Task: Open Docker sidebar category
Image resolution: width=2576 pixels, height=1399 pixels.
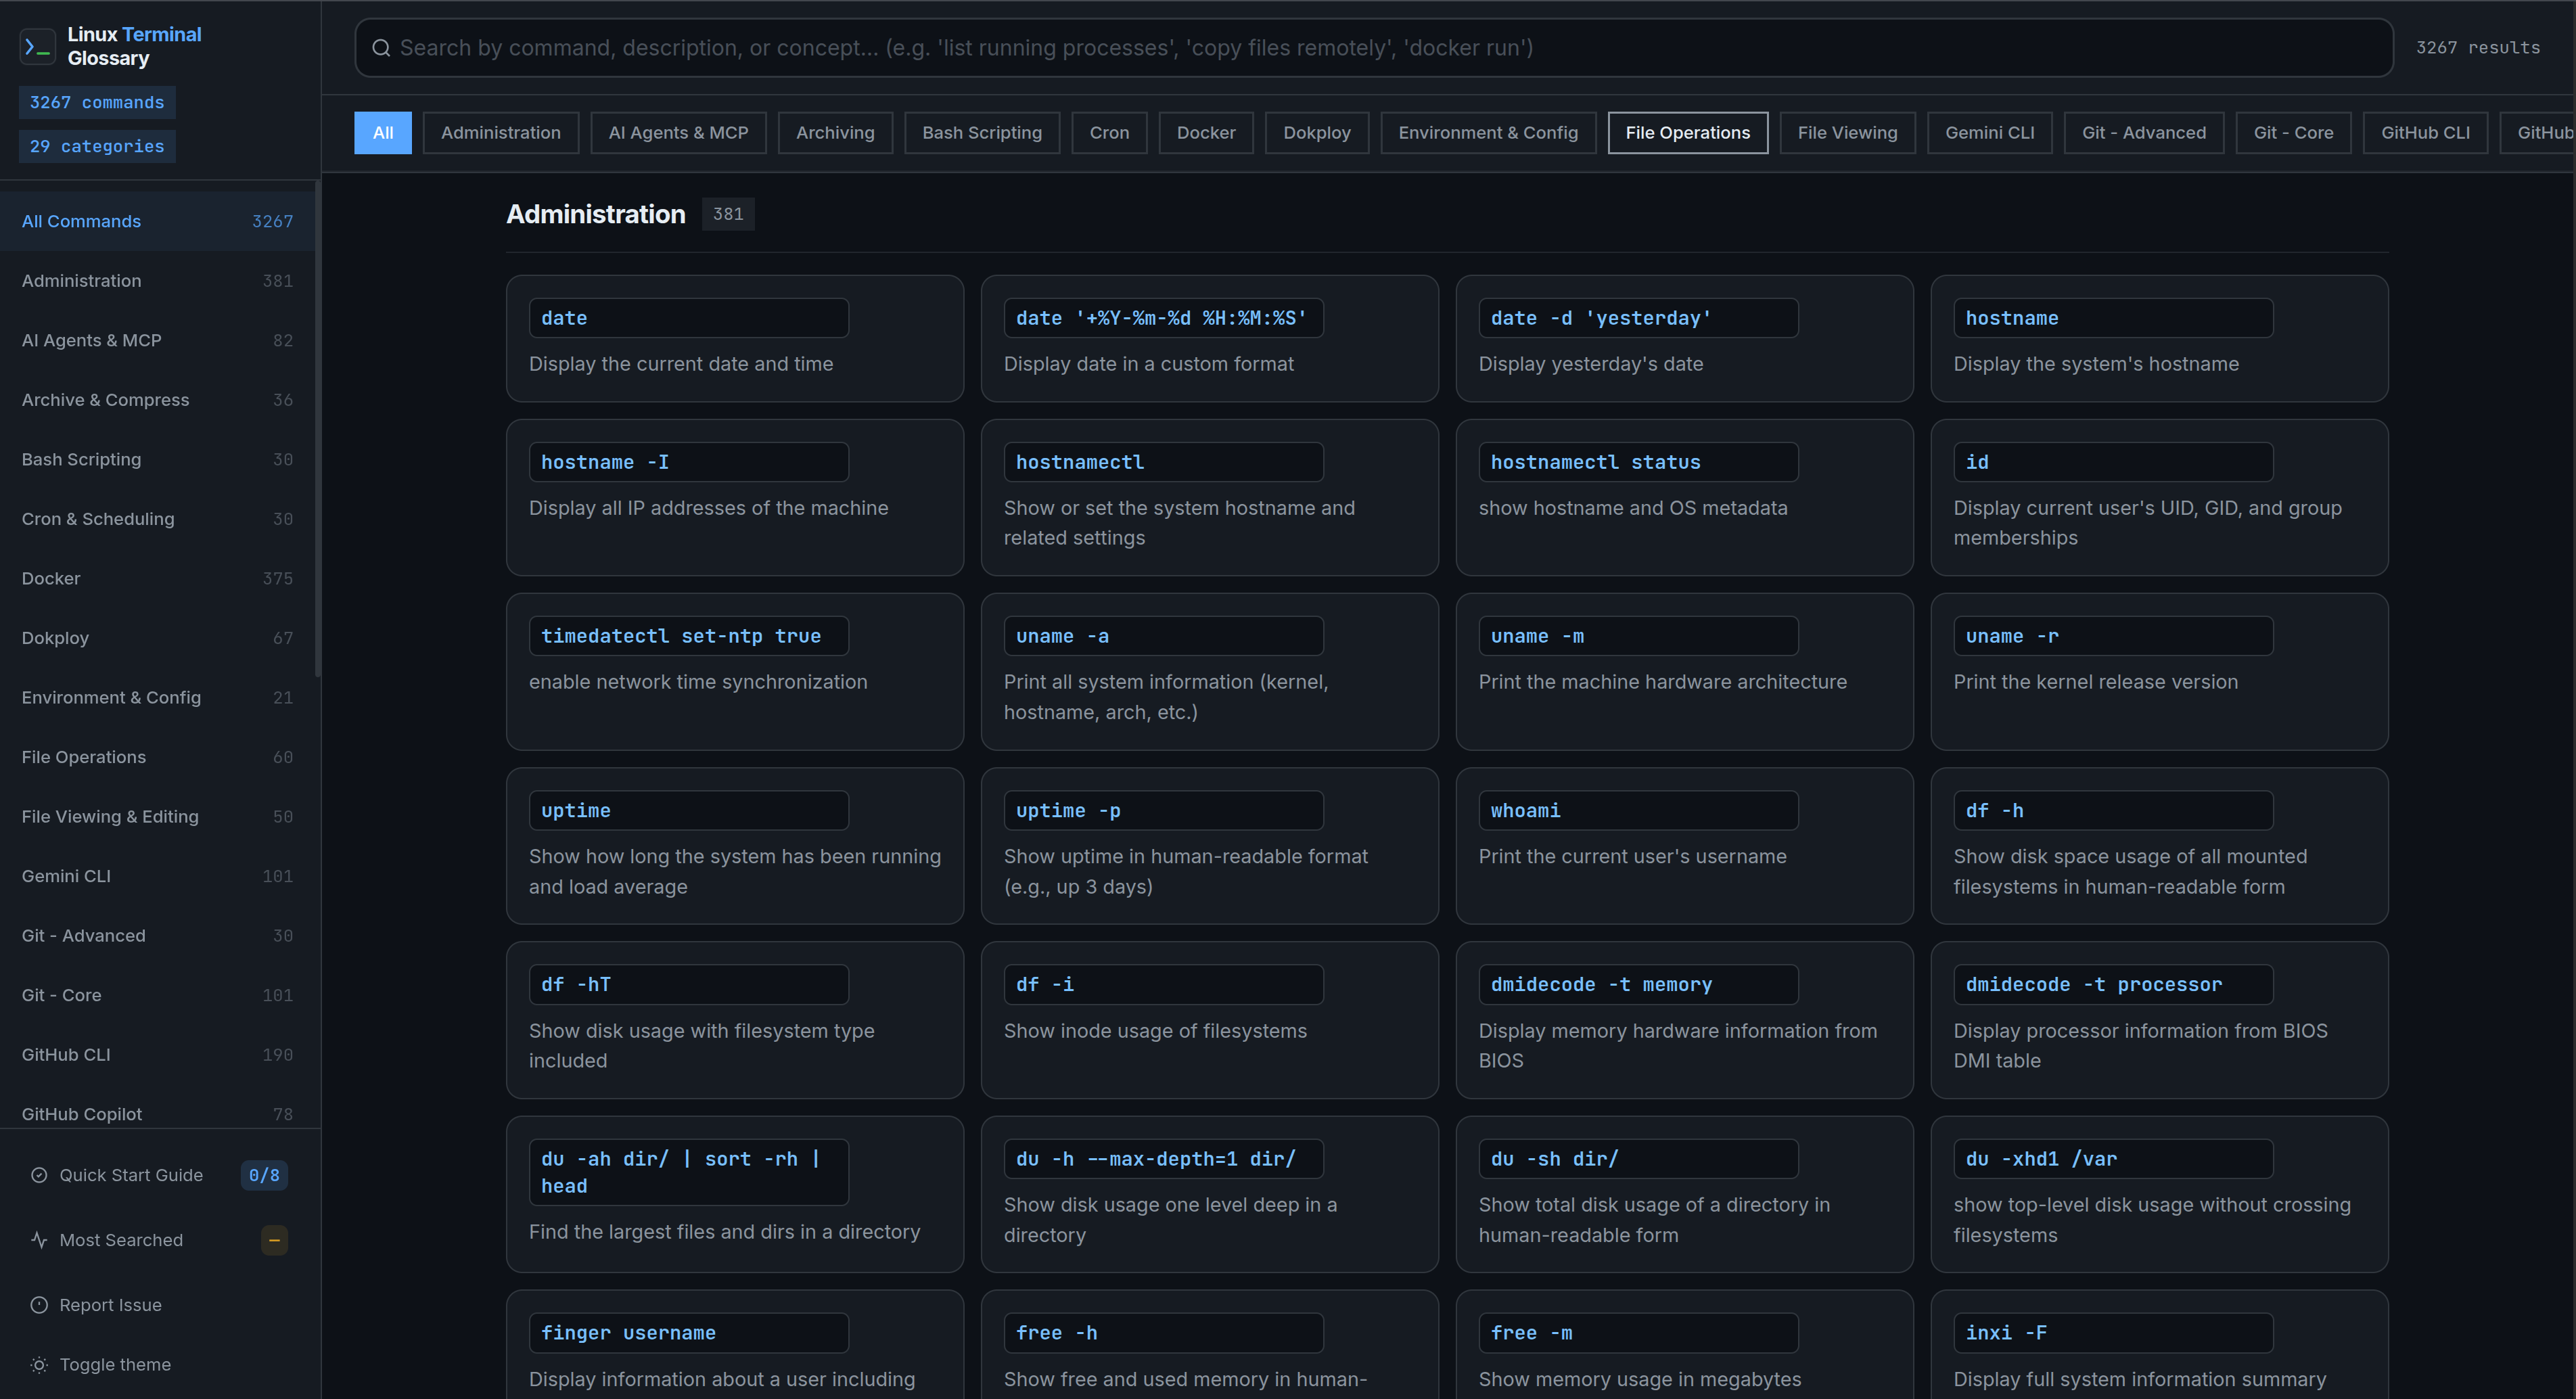Action: click(x=157, y=578)
